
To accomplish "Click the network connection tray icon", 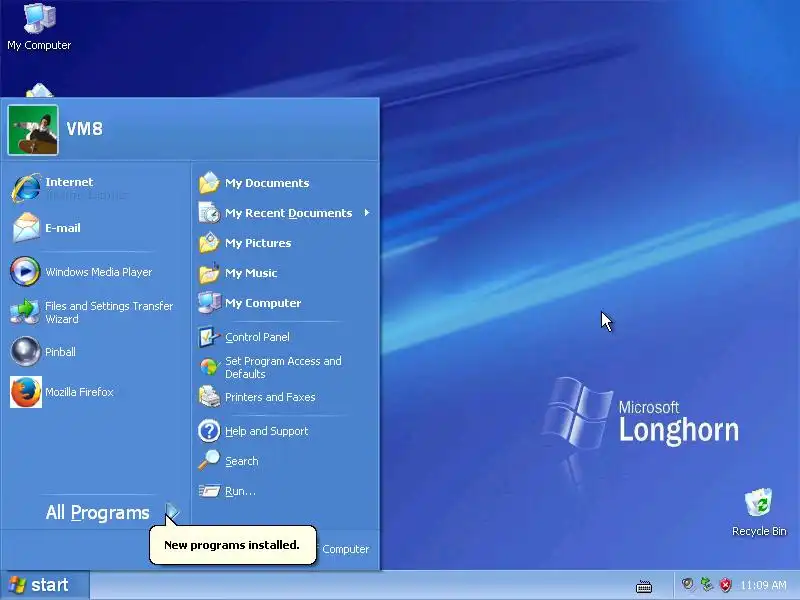I will pos(707,584).
